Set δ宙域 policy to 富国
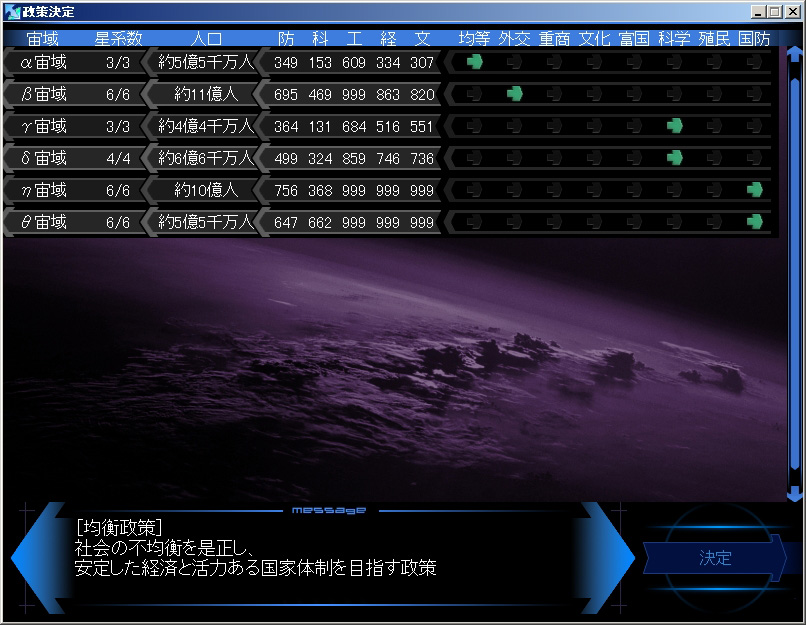The width and height of the screenshot is (806, 625). 634,158
